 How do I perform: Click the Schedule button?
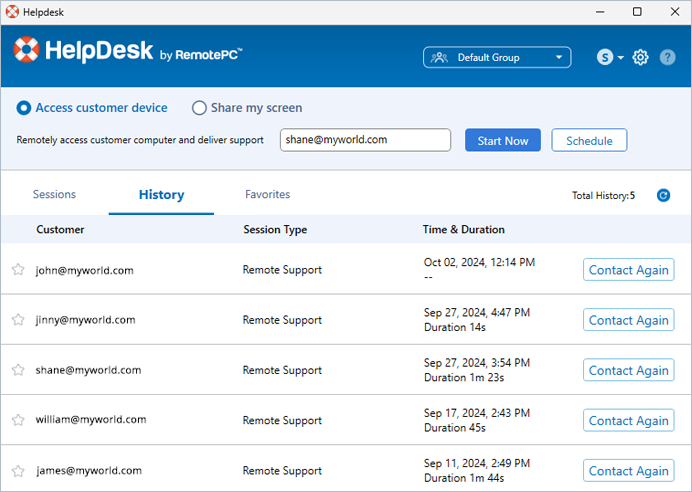coord(589,140)
